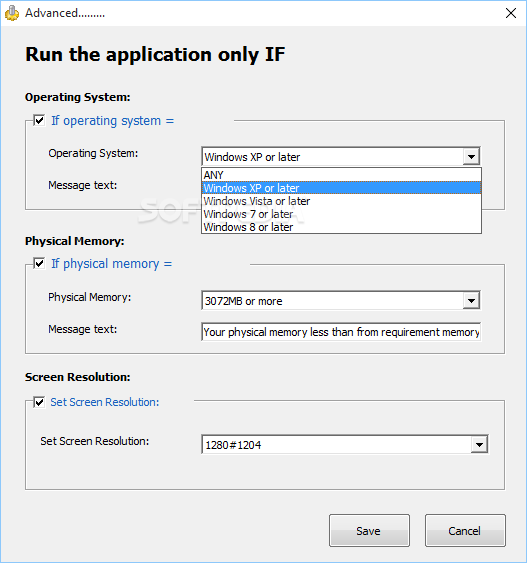Image resolution: width=527 pixels, height=563 pixels.
Task: Click the 'If operating system =' label
Action: click(112, 121)
